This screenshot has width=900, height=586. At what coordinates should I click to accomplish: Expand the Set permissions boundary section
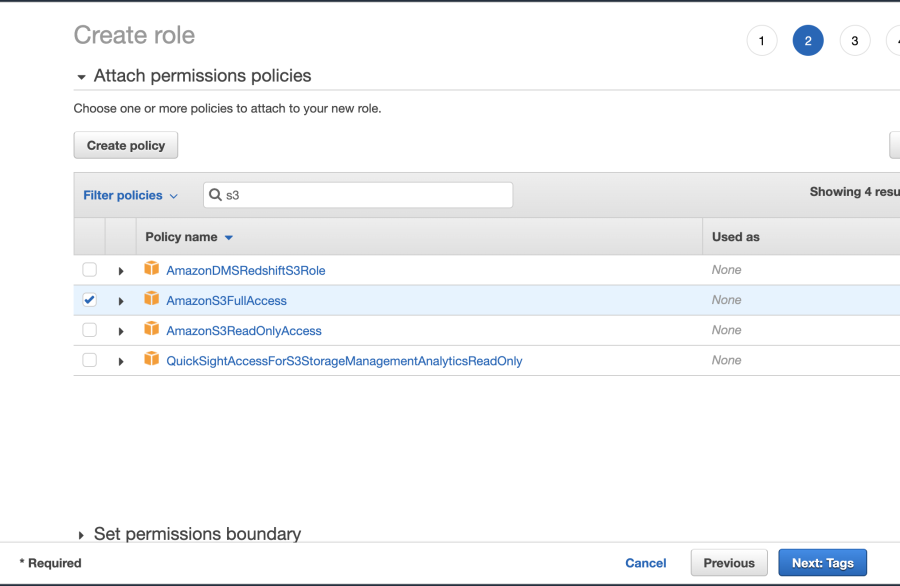[x=81, y=535]
